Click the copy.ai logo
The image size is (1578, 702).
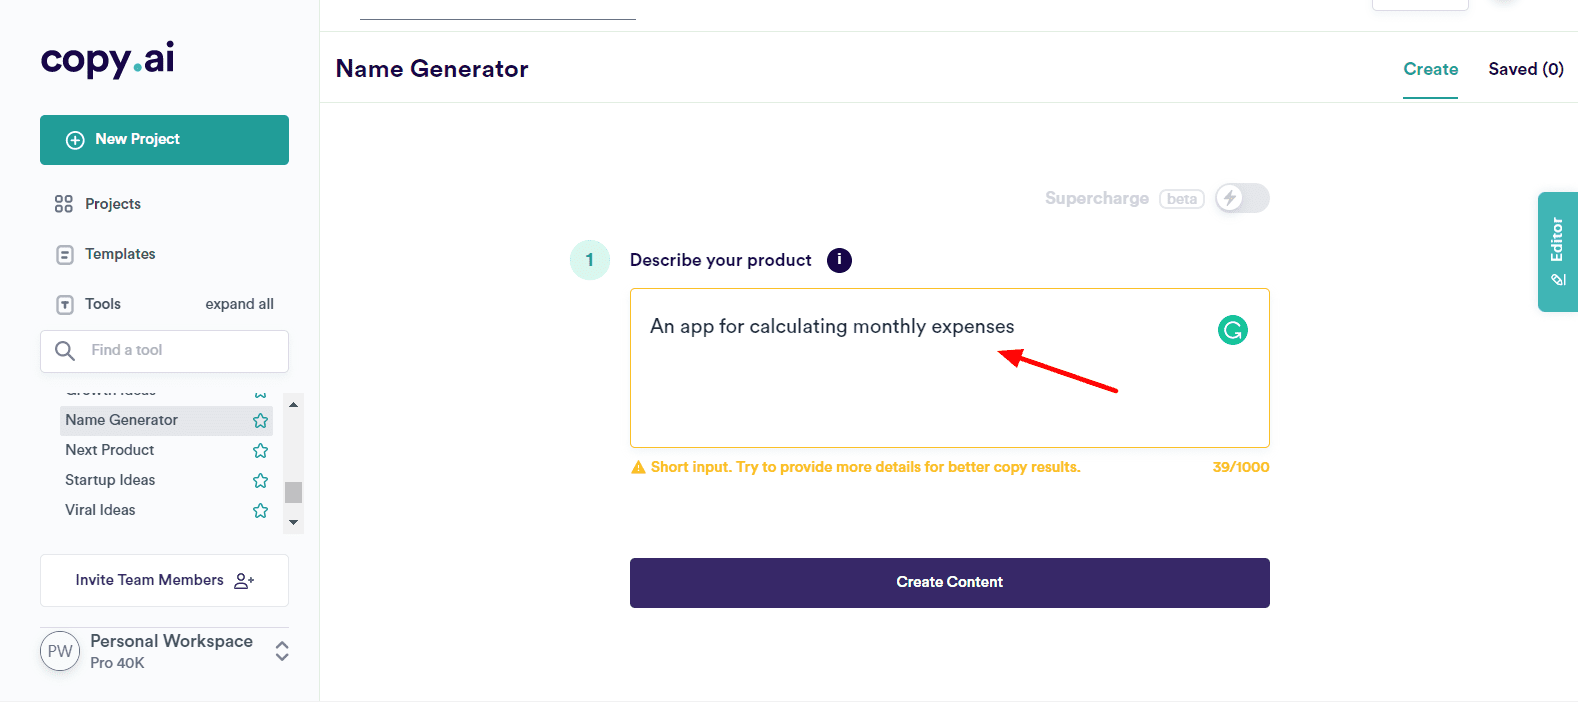[108, 59]
